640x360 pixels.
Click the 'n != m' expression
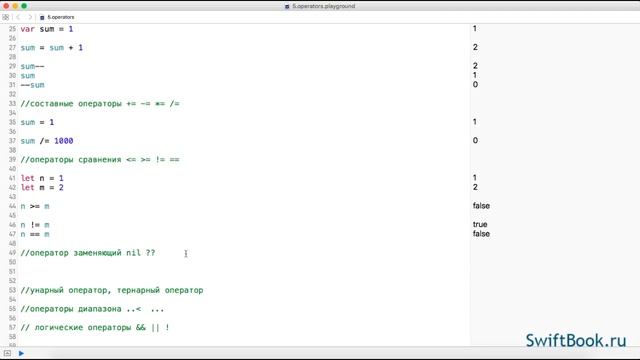pos(35,225)
